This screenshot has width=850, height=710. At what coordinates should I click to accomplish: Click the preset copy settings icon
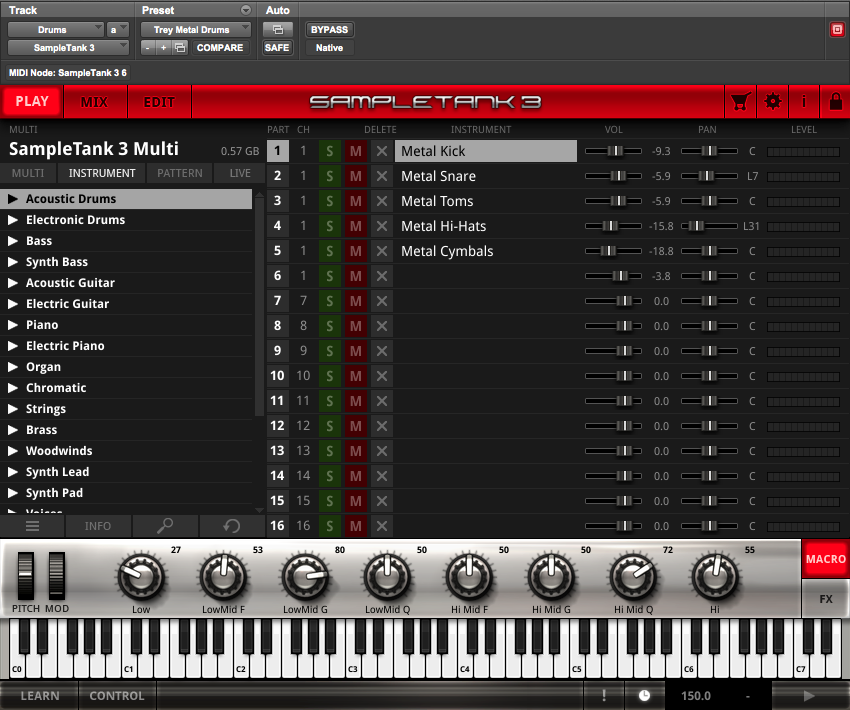pyautogui.click(x=180, y=48)
